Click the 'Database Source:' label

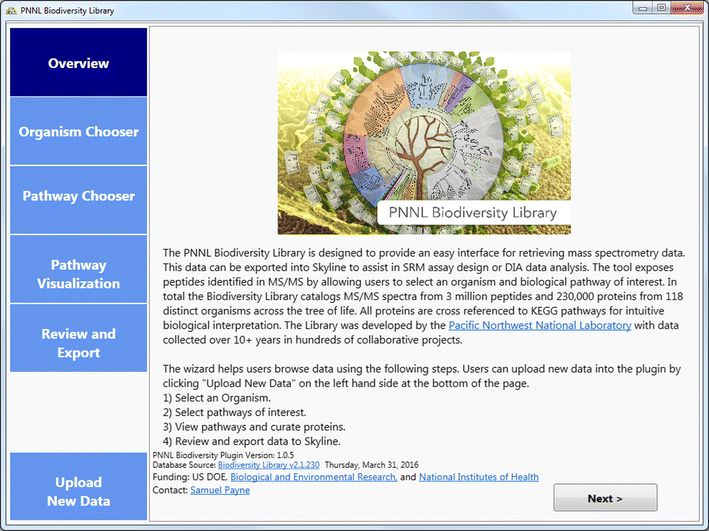(x=184, y=465)
